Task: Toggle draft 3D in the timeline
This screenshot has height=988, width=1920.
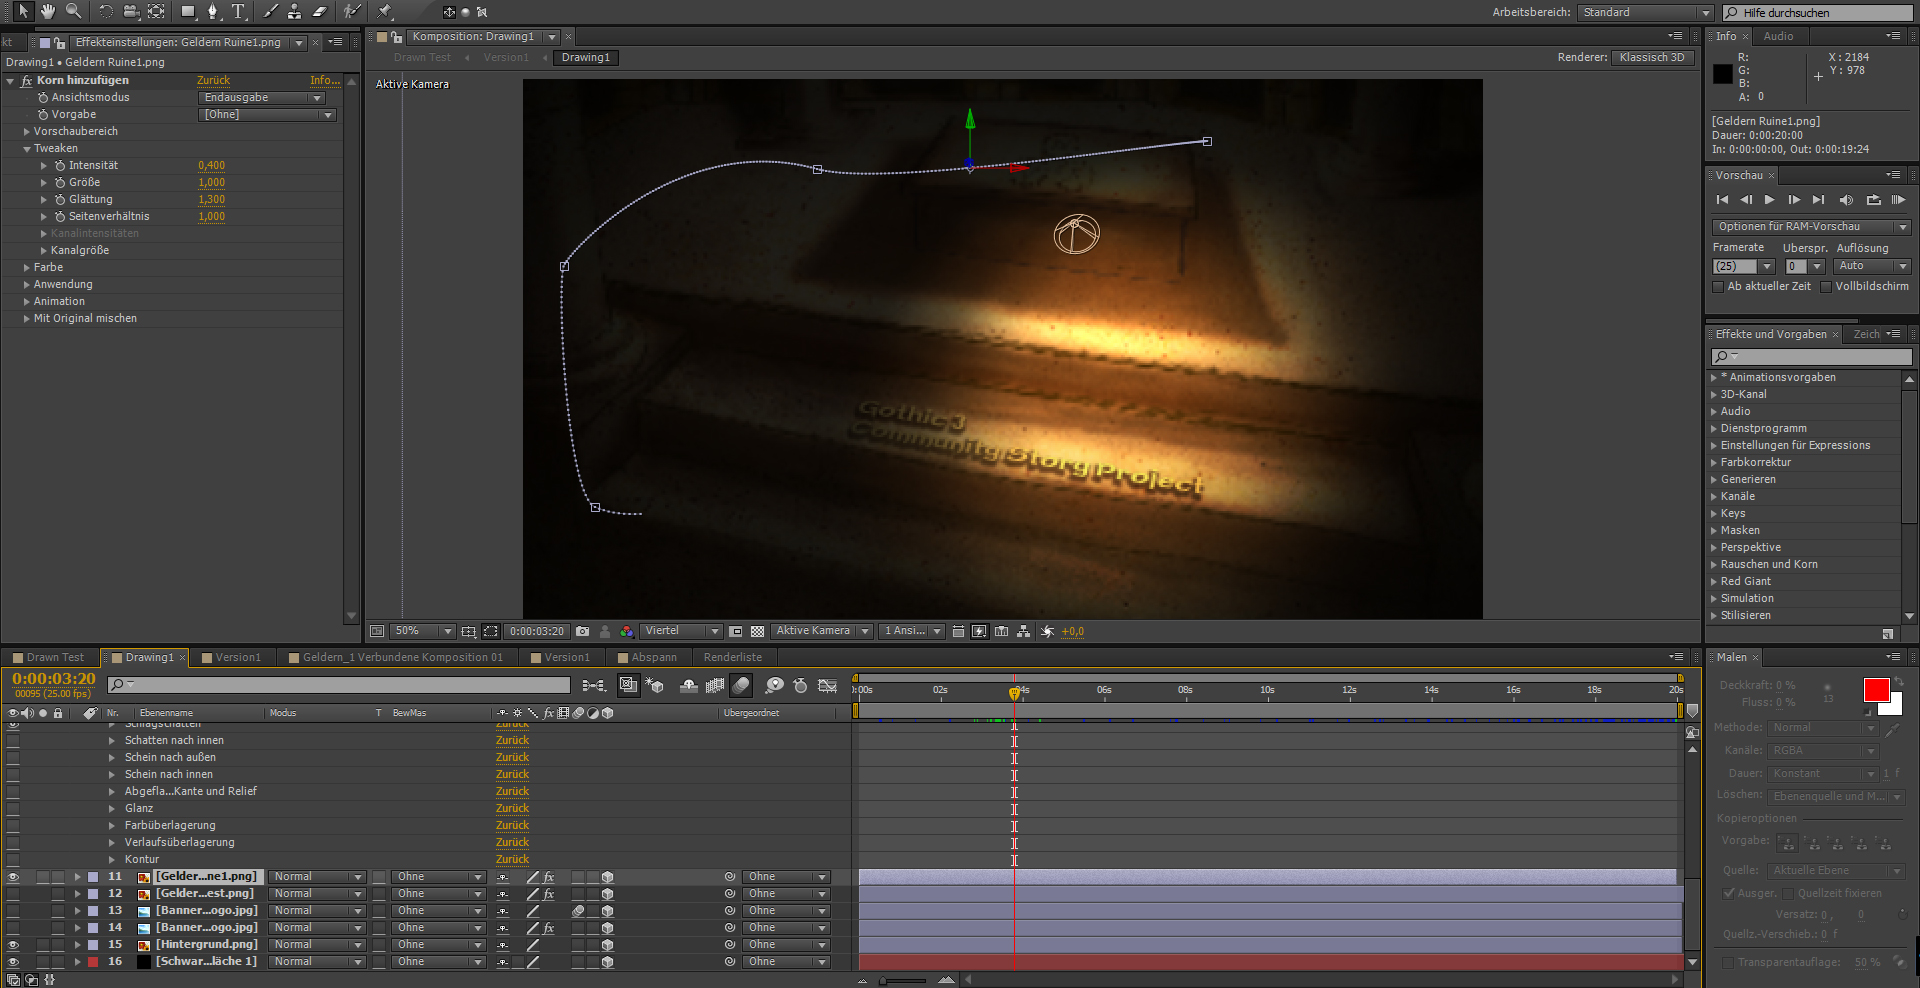Action: pos(655,685)
